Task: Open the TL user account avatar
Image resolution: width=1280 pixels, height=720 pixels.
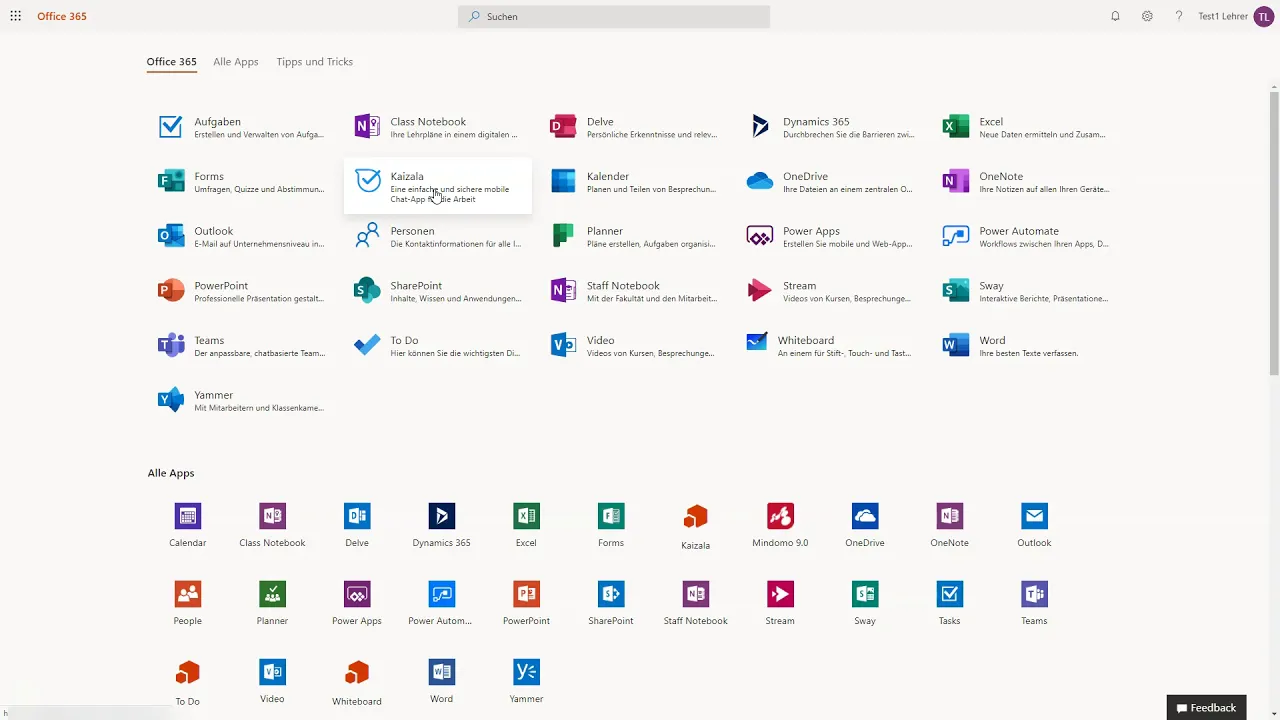Action: tap(1264, 16)
